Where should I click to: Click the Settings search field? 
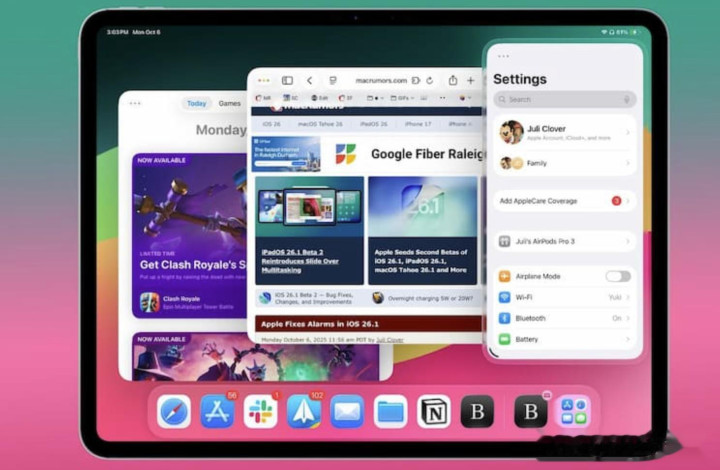coord(565,100)
